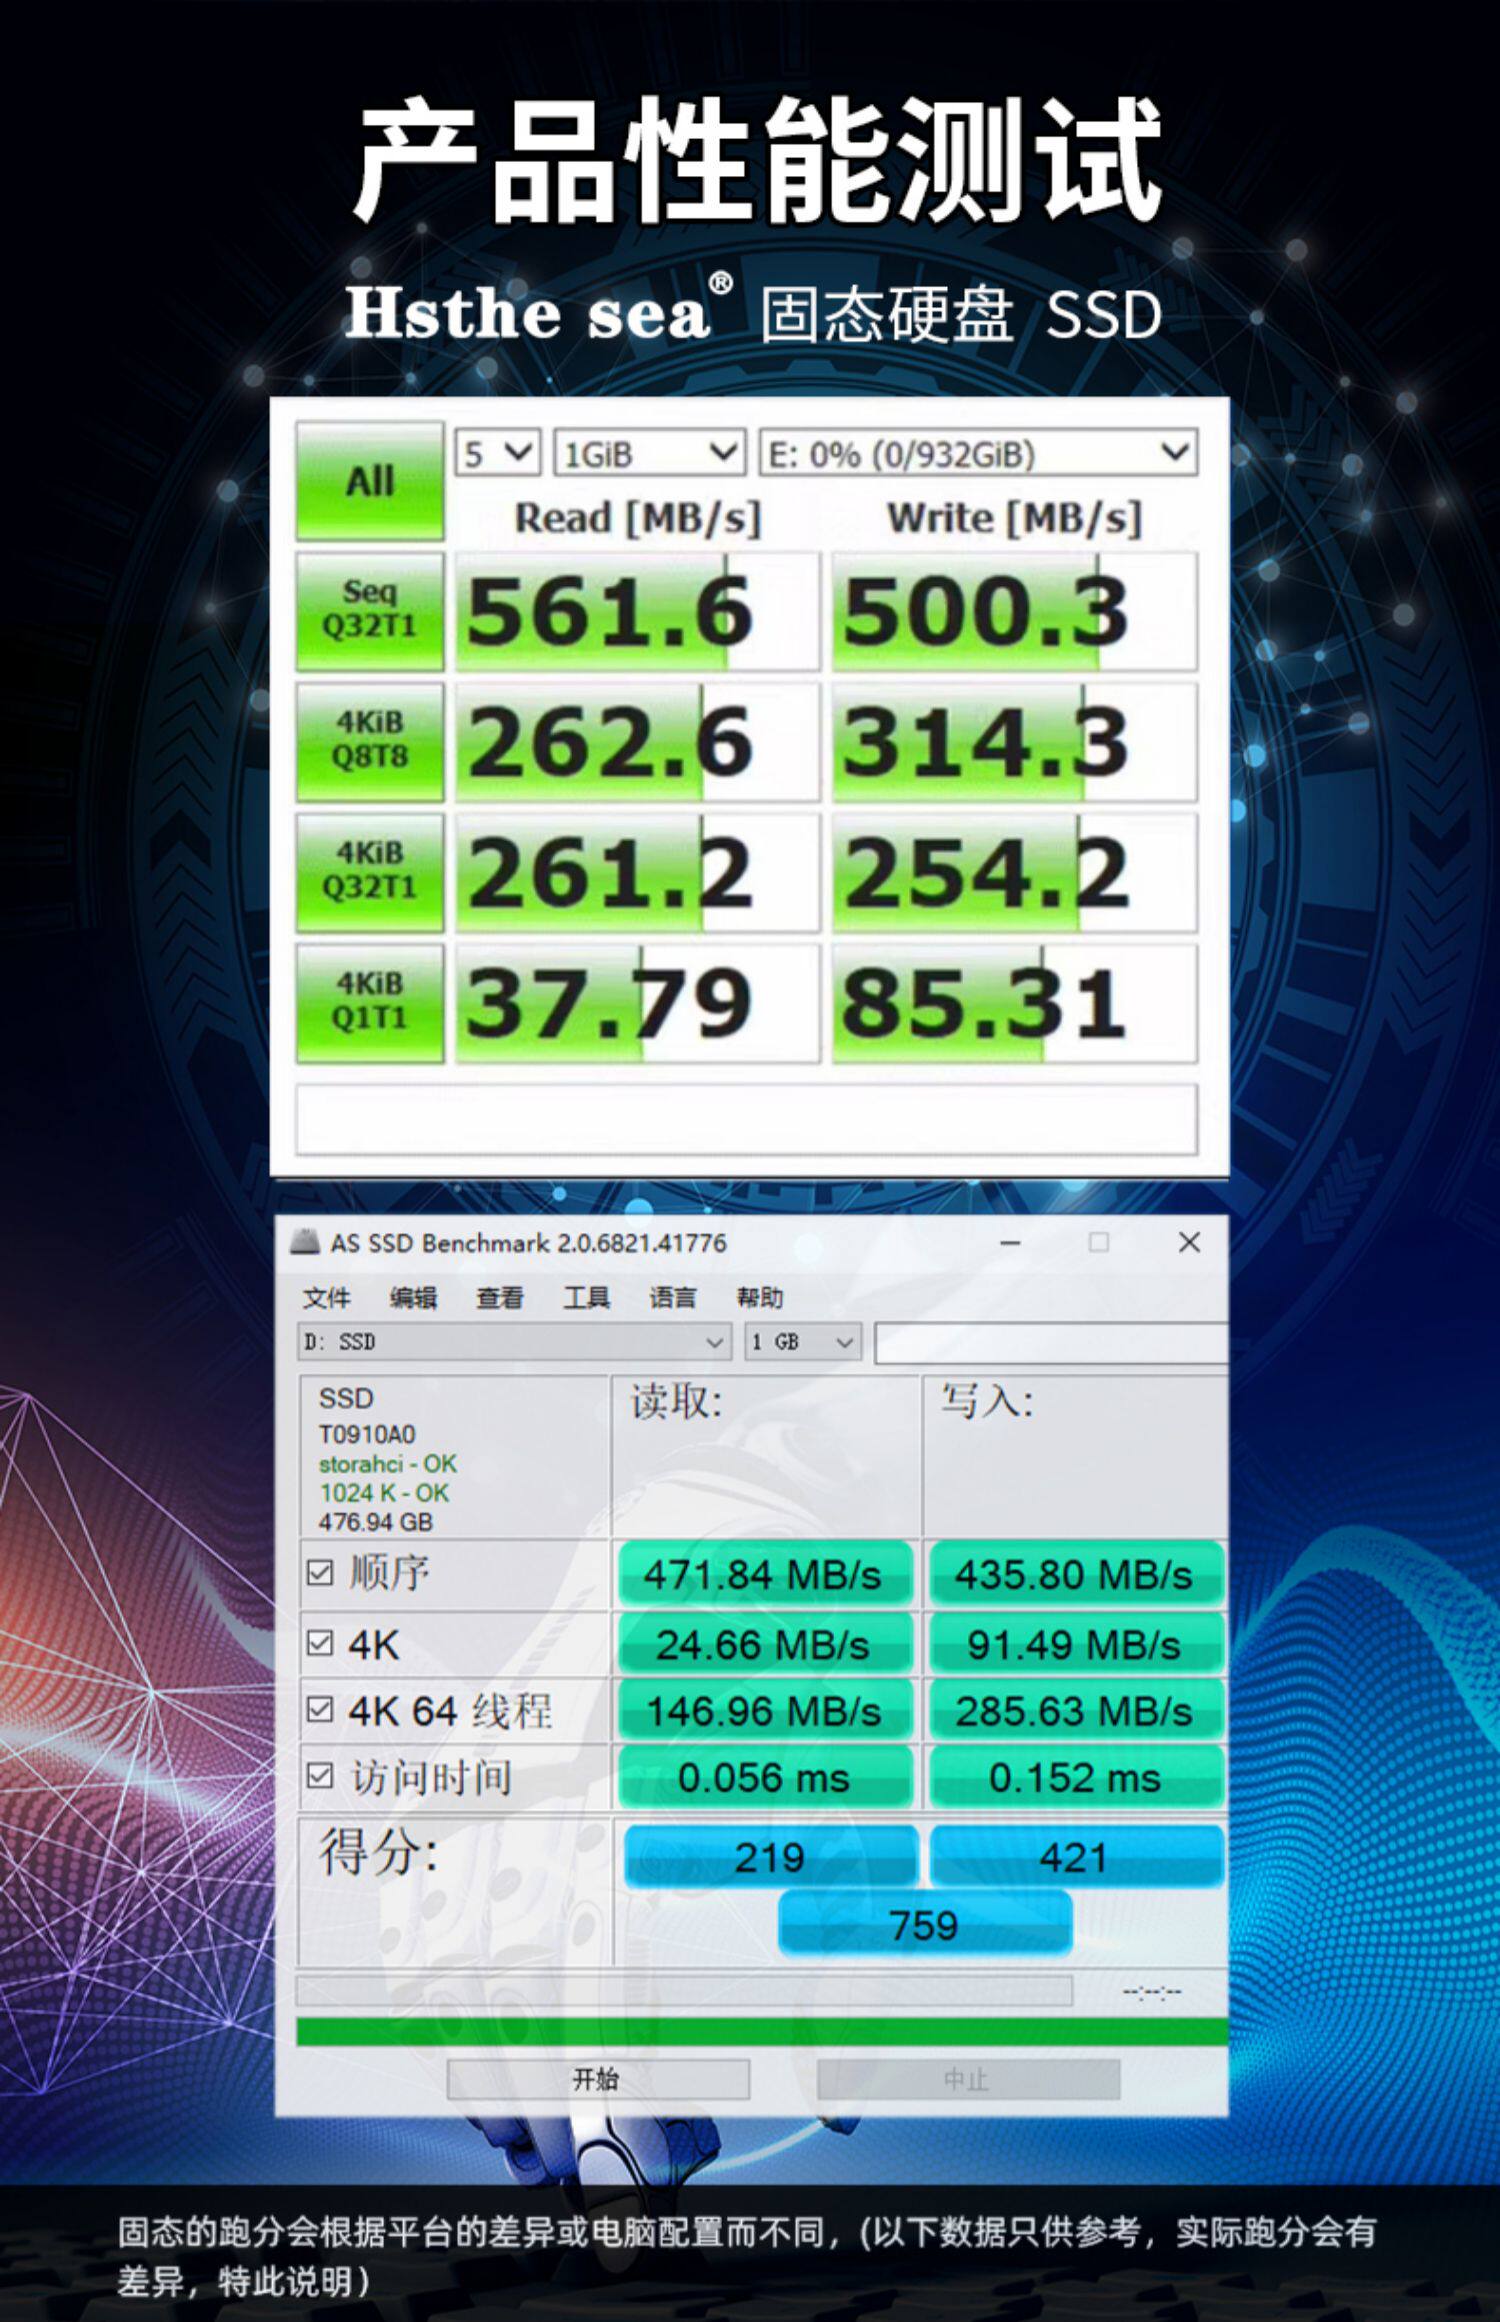Click the sequential write result 435.80 MB/s
Image resolution: width=1500 pixels, height=2322 pixels.
[1075, 1574]
